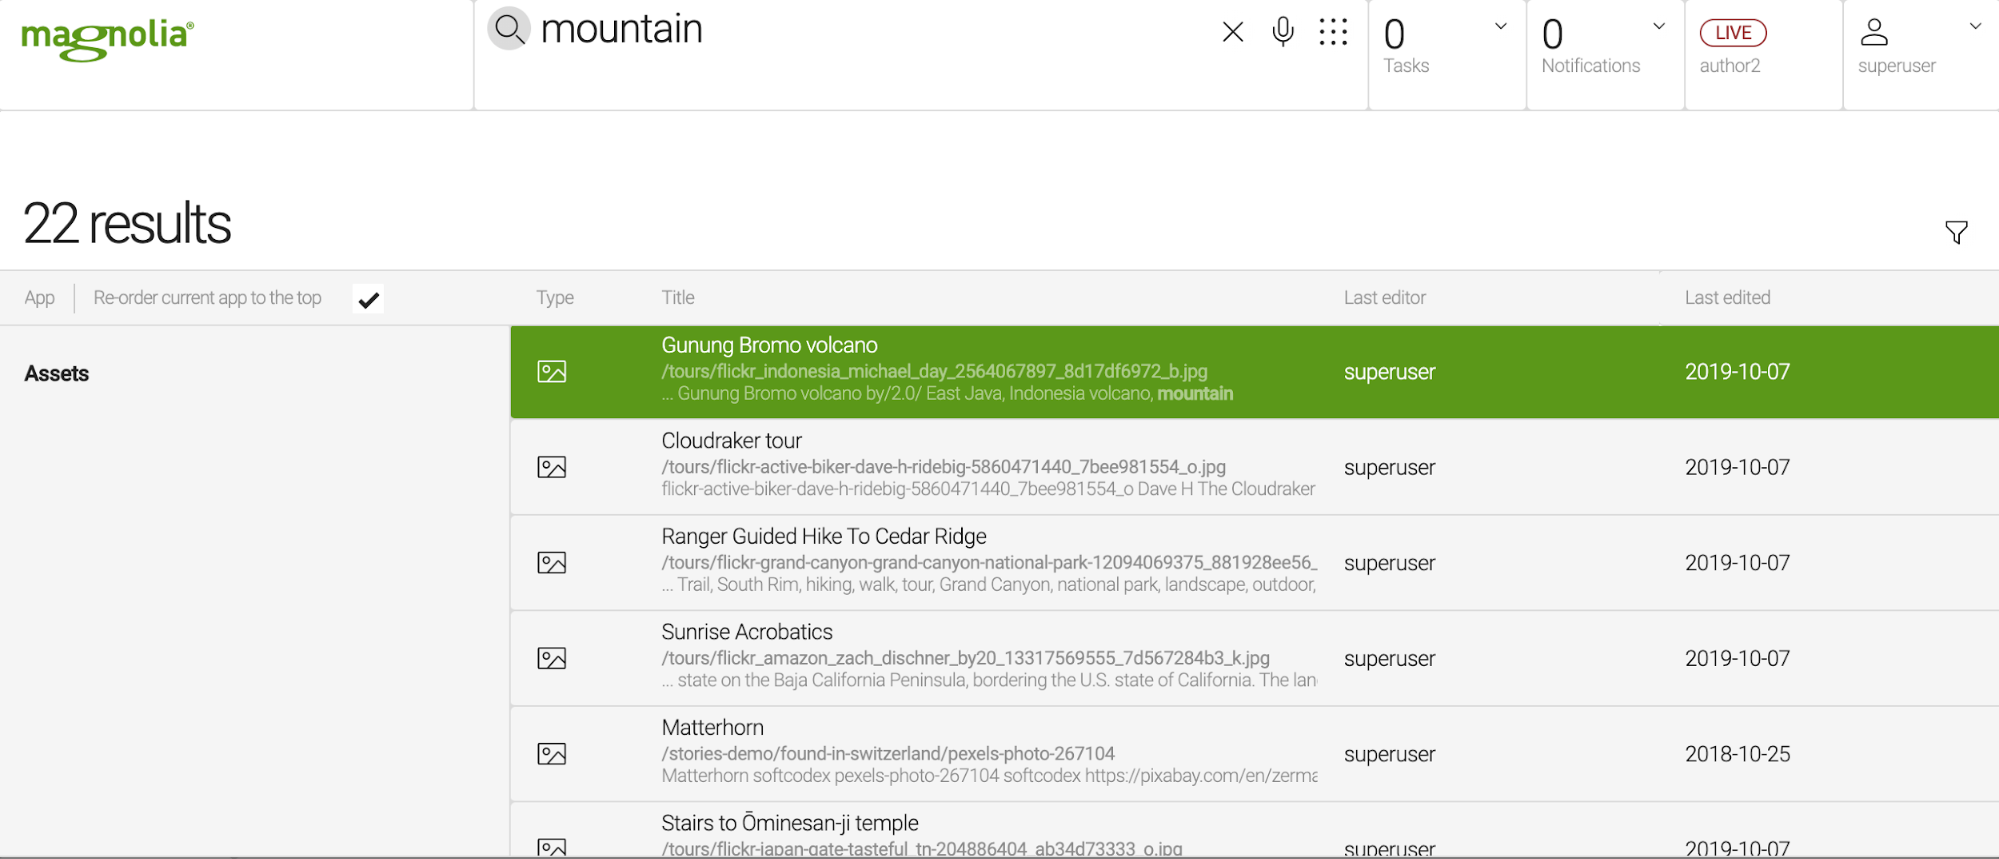Expand the superuser account chevron
Image resolution: width=1999 pixels, height=859 pixels.
click(x=1975, y=27)
